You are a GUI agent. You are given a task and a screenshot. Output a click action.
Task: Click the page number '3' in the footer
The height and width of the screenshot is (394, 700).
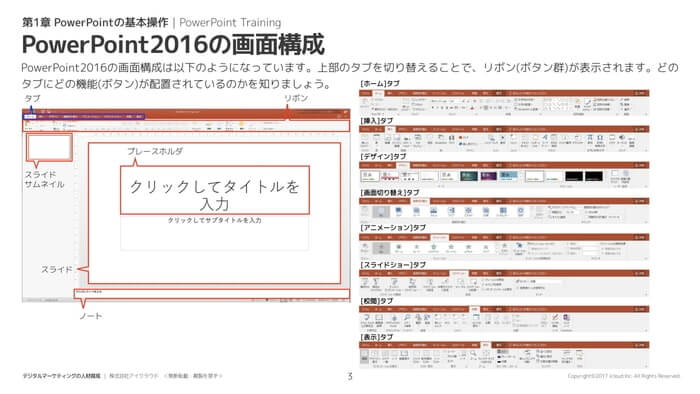[350, 376]
